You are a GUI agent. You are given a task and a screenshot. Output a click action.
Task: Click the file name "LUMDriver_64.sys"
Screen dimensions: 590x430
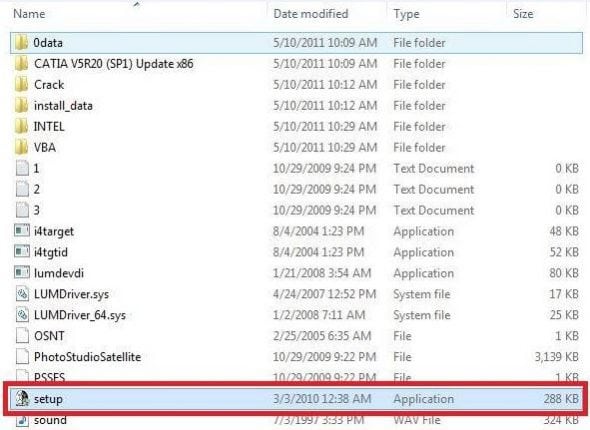(80, 315)
